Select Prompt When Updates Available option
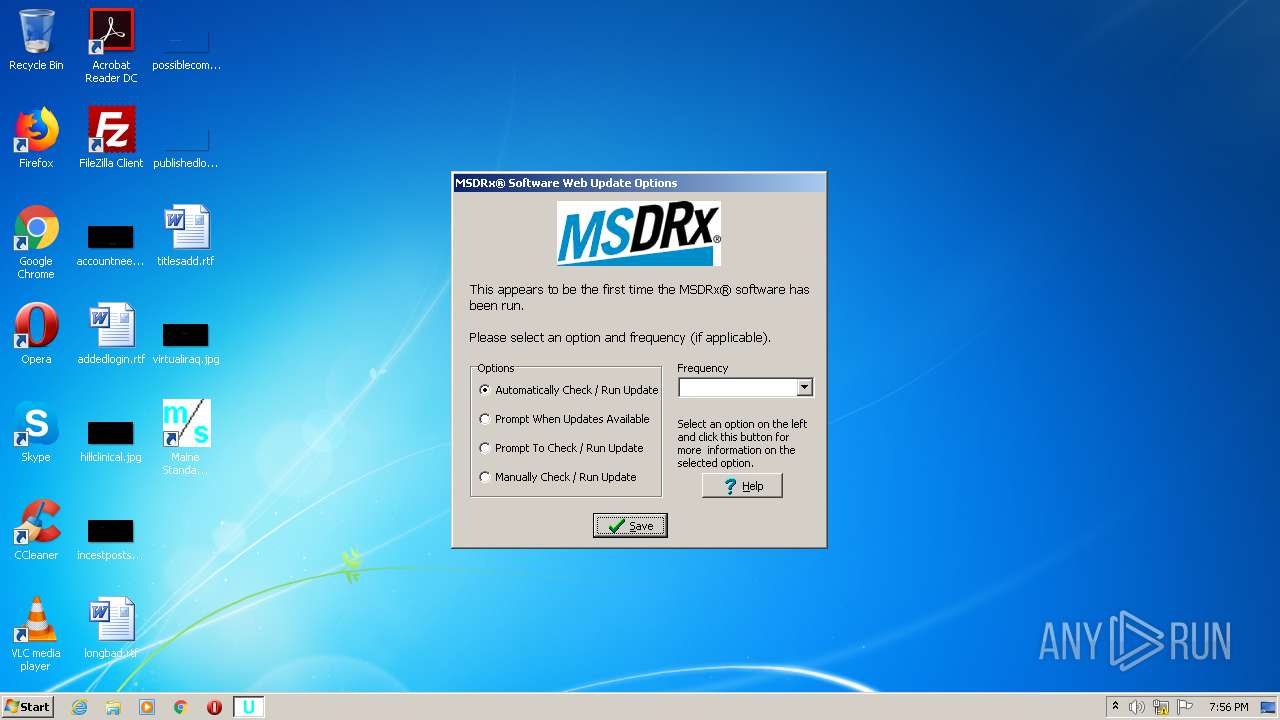The width and height of the screenshot is (1280, 720). tap(565, 419)
